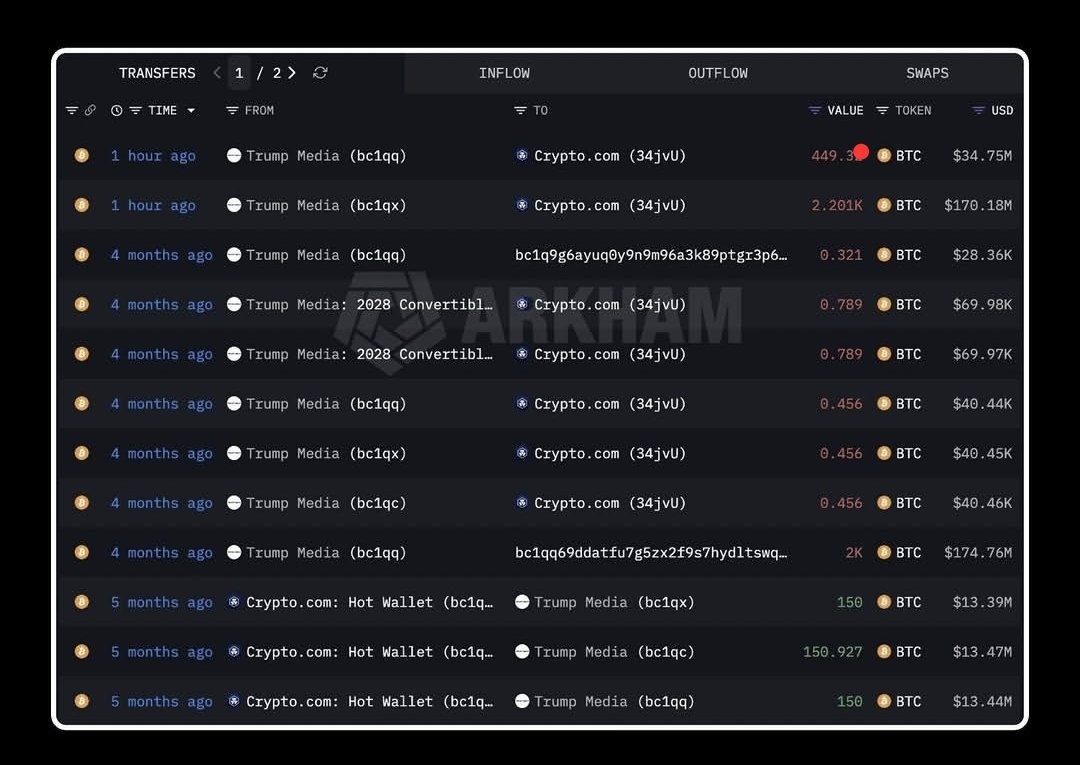This screenshot has height=765, width=1080.
Task: Open the VALUE column filter
Action: point(815,110)
